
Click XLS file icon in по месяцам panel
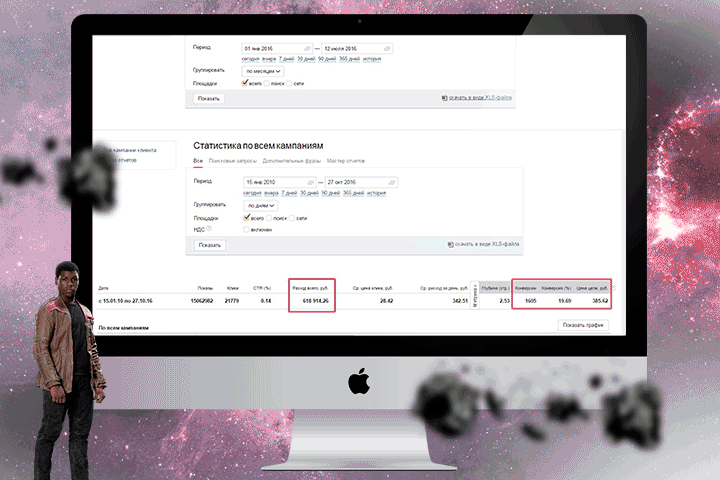pyautogui.click(x=444, y=98)
